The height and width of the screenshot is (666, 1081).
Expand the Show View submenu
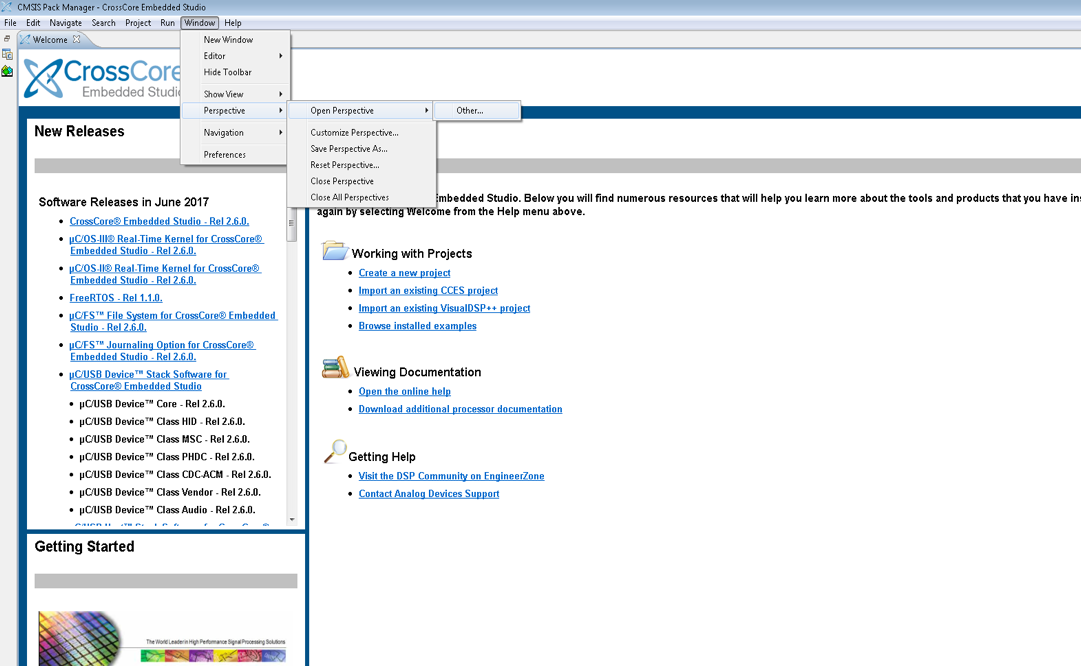pyautogui.click(x=235, y=94)
